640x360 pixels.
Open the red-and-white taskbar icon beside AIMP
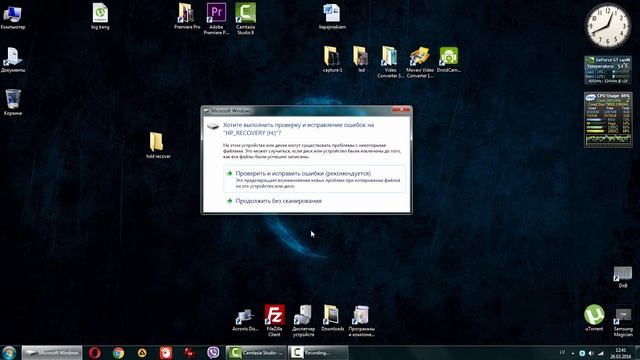pyautogui.click(x=166, y=353)
